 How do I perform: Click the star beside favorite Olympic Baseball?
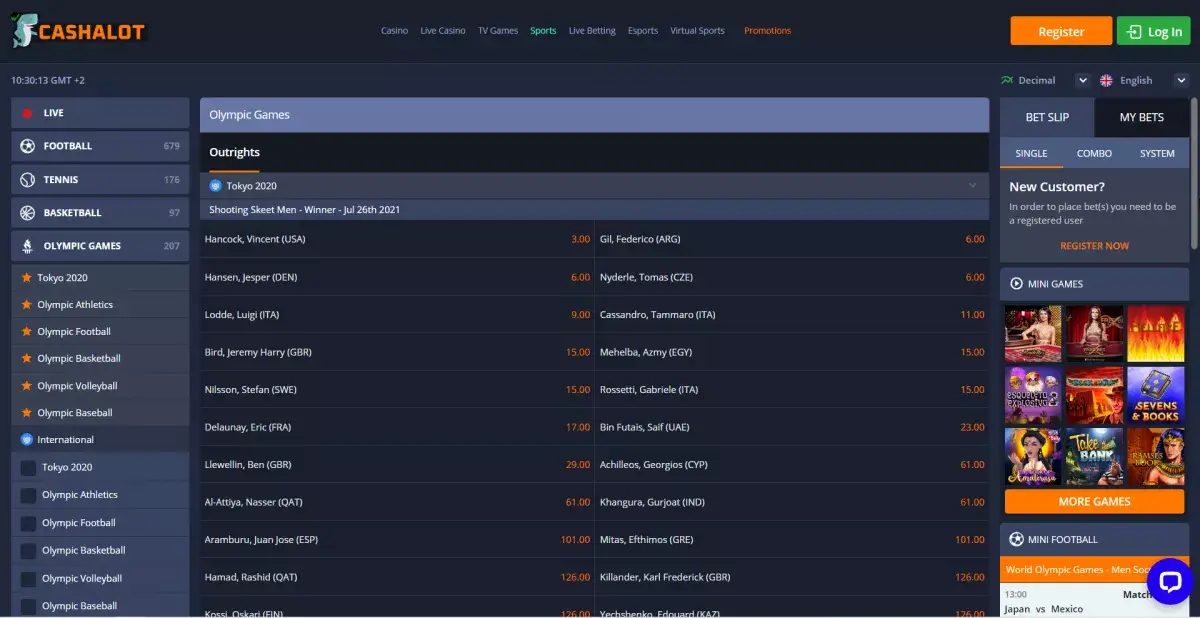27,413
